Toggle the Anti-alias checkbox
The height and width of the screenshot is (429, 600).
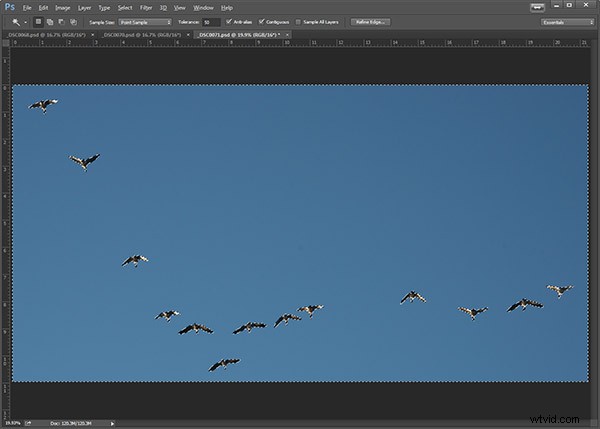click(x=229, y=22)
